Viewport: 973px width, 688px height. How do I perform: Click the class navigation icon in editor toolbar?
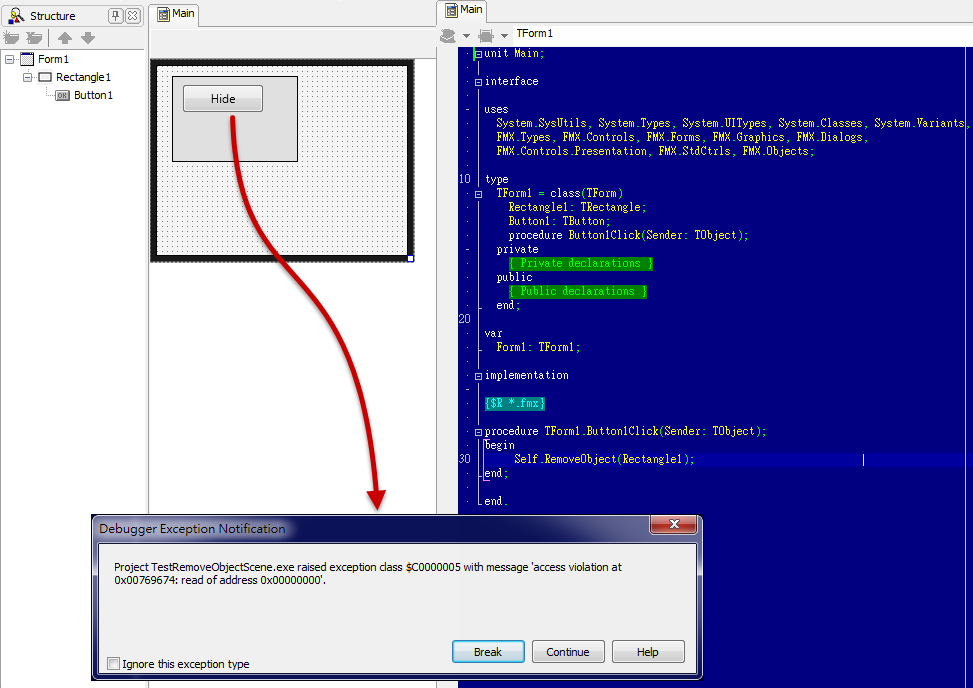447,35
